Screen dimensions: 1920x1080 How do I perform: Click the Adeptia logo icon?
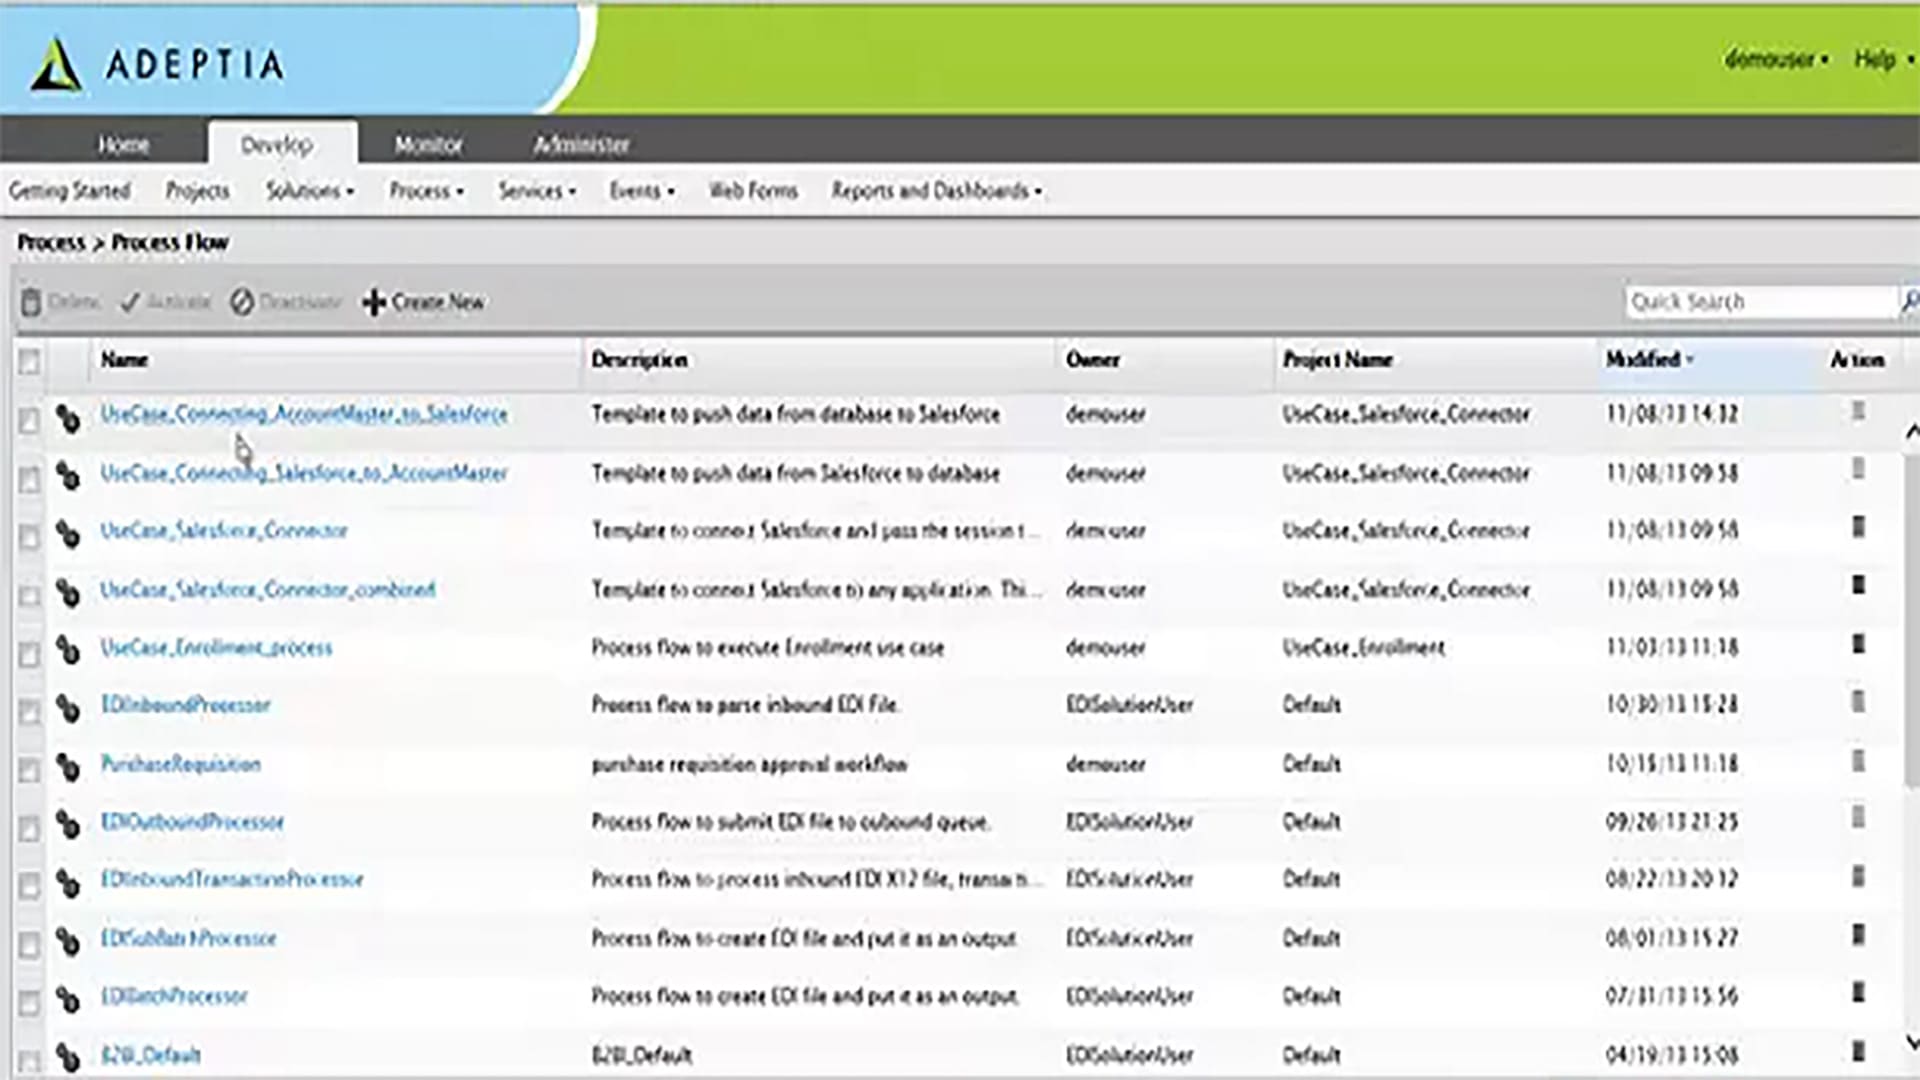pyautogui.click(x=56, y=66)
